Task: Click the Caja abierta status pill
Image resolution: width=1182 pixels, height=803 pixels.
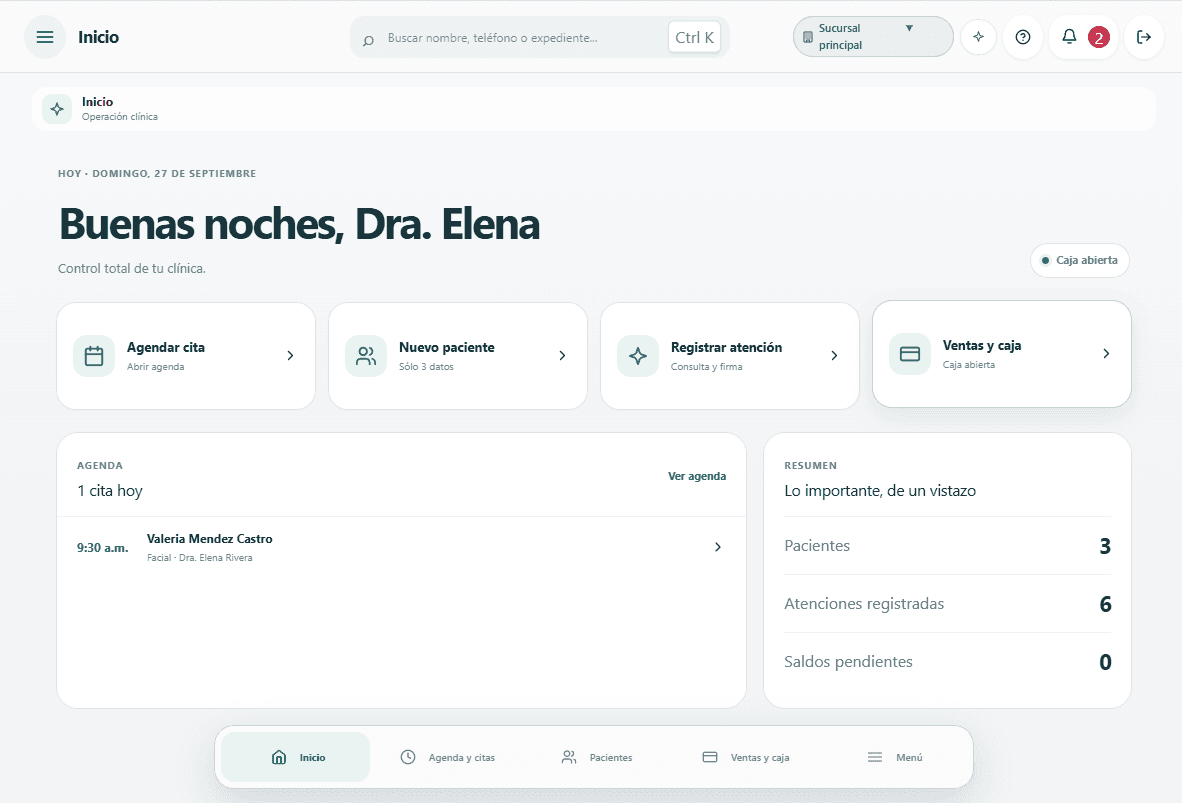Action: [x=1079, y=260]
